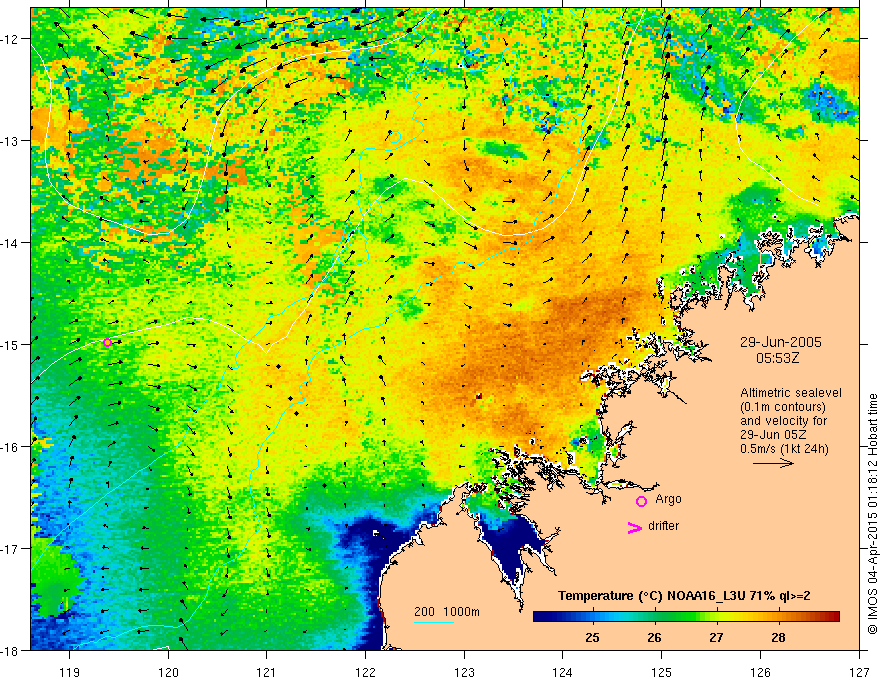Click the Temperature NOAA16_L3U colorbar title
880x680 pixels.
click(x=684, y=595)
